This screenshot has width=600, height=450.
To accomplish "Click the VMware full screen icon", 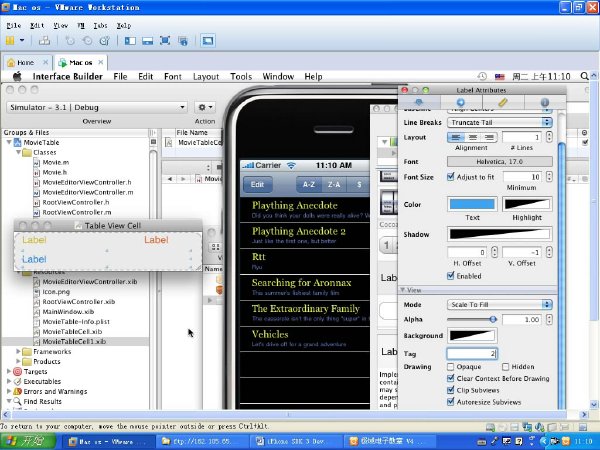I will coord(165,41).
